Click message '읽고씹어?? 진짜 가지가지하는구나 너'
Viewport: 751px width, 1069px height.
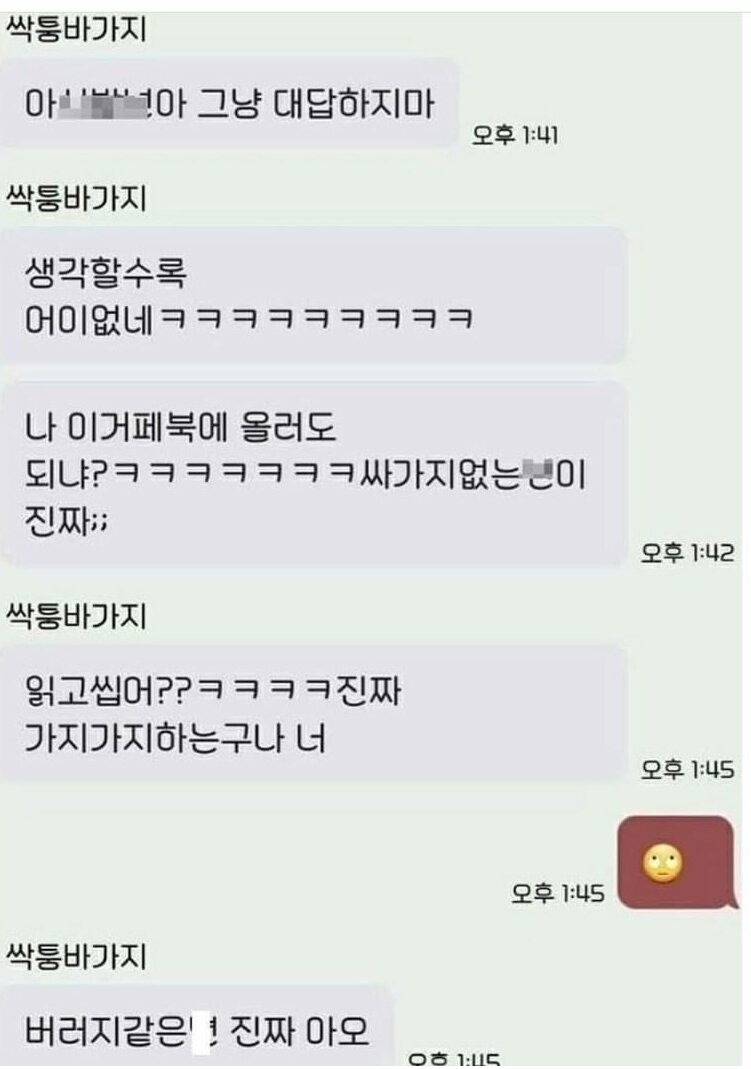click(x=313, y=714)
